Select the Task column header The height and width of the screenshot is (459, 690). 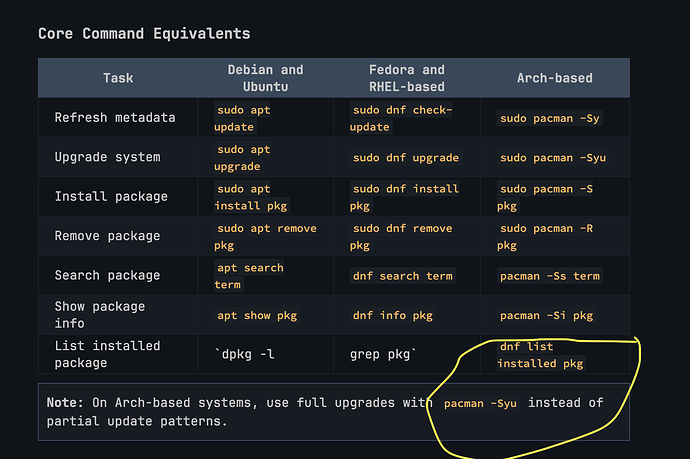[118, 78]
